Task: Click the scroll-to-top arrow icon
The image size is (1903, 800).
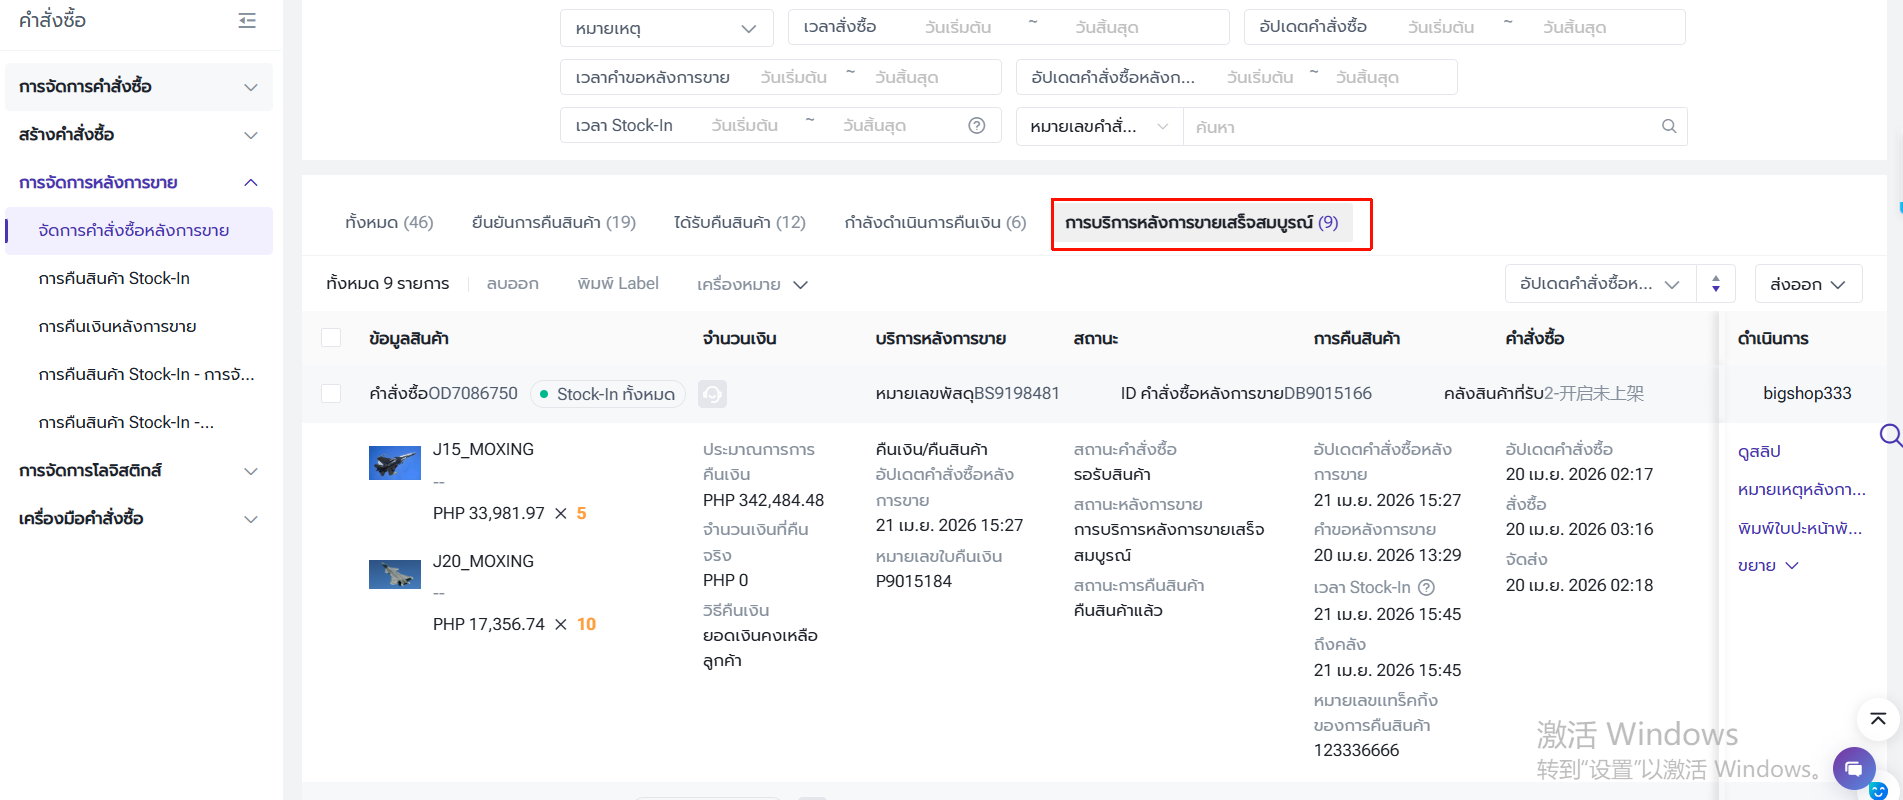Action: click(x=1877, y=719)
